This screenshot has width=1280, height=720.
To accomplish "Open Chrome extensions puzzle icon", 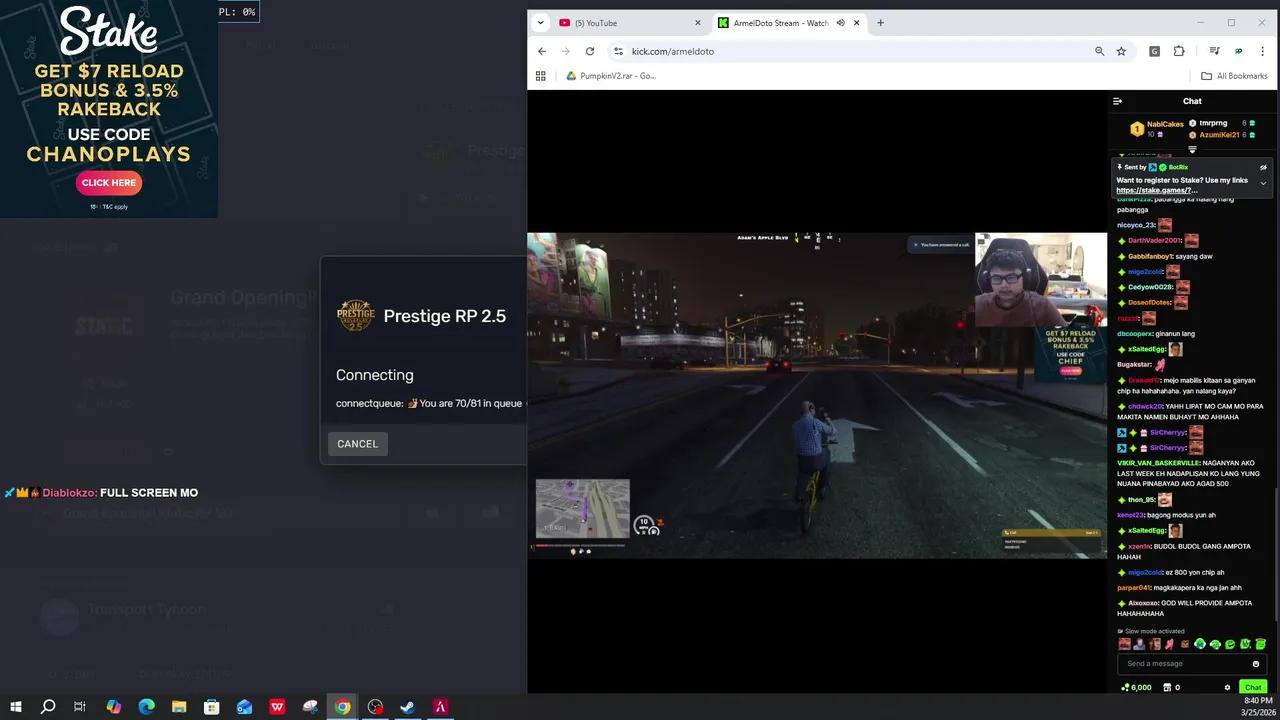I will (x=1179, y=51).
